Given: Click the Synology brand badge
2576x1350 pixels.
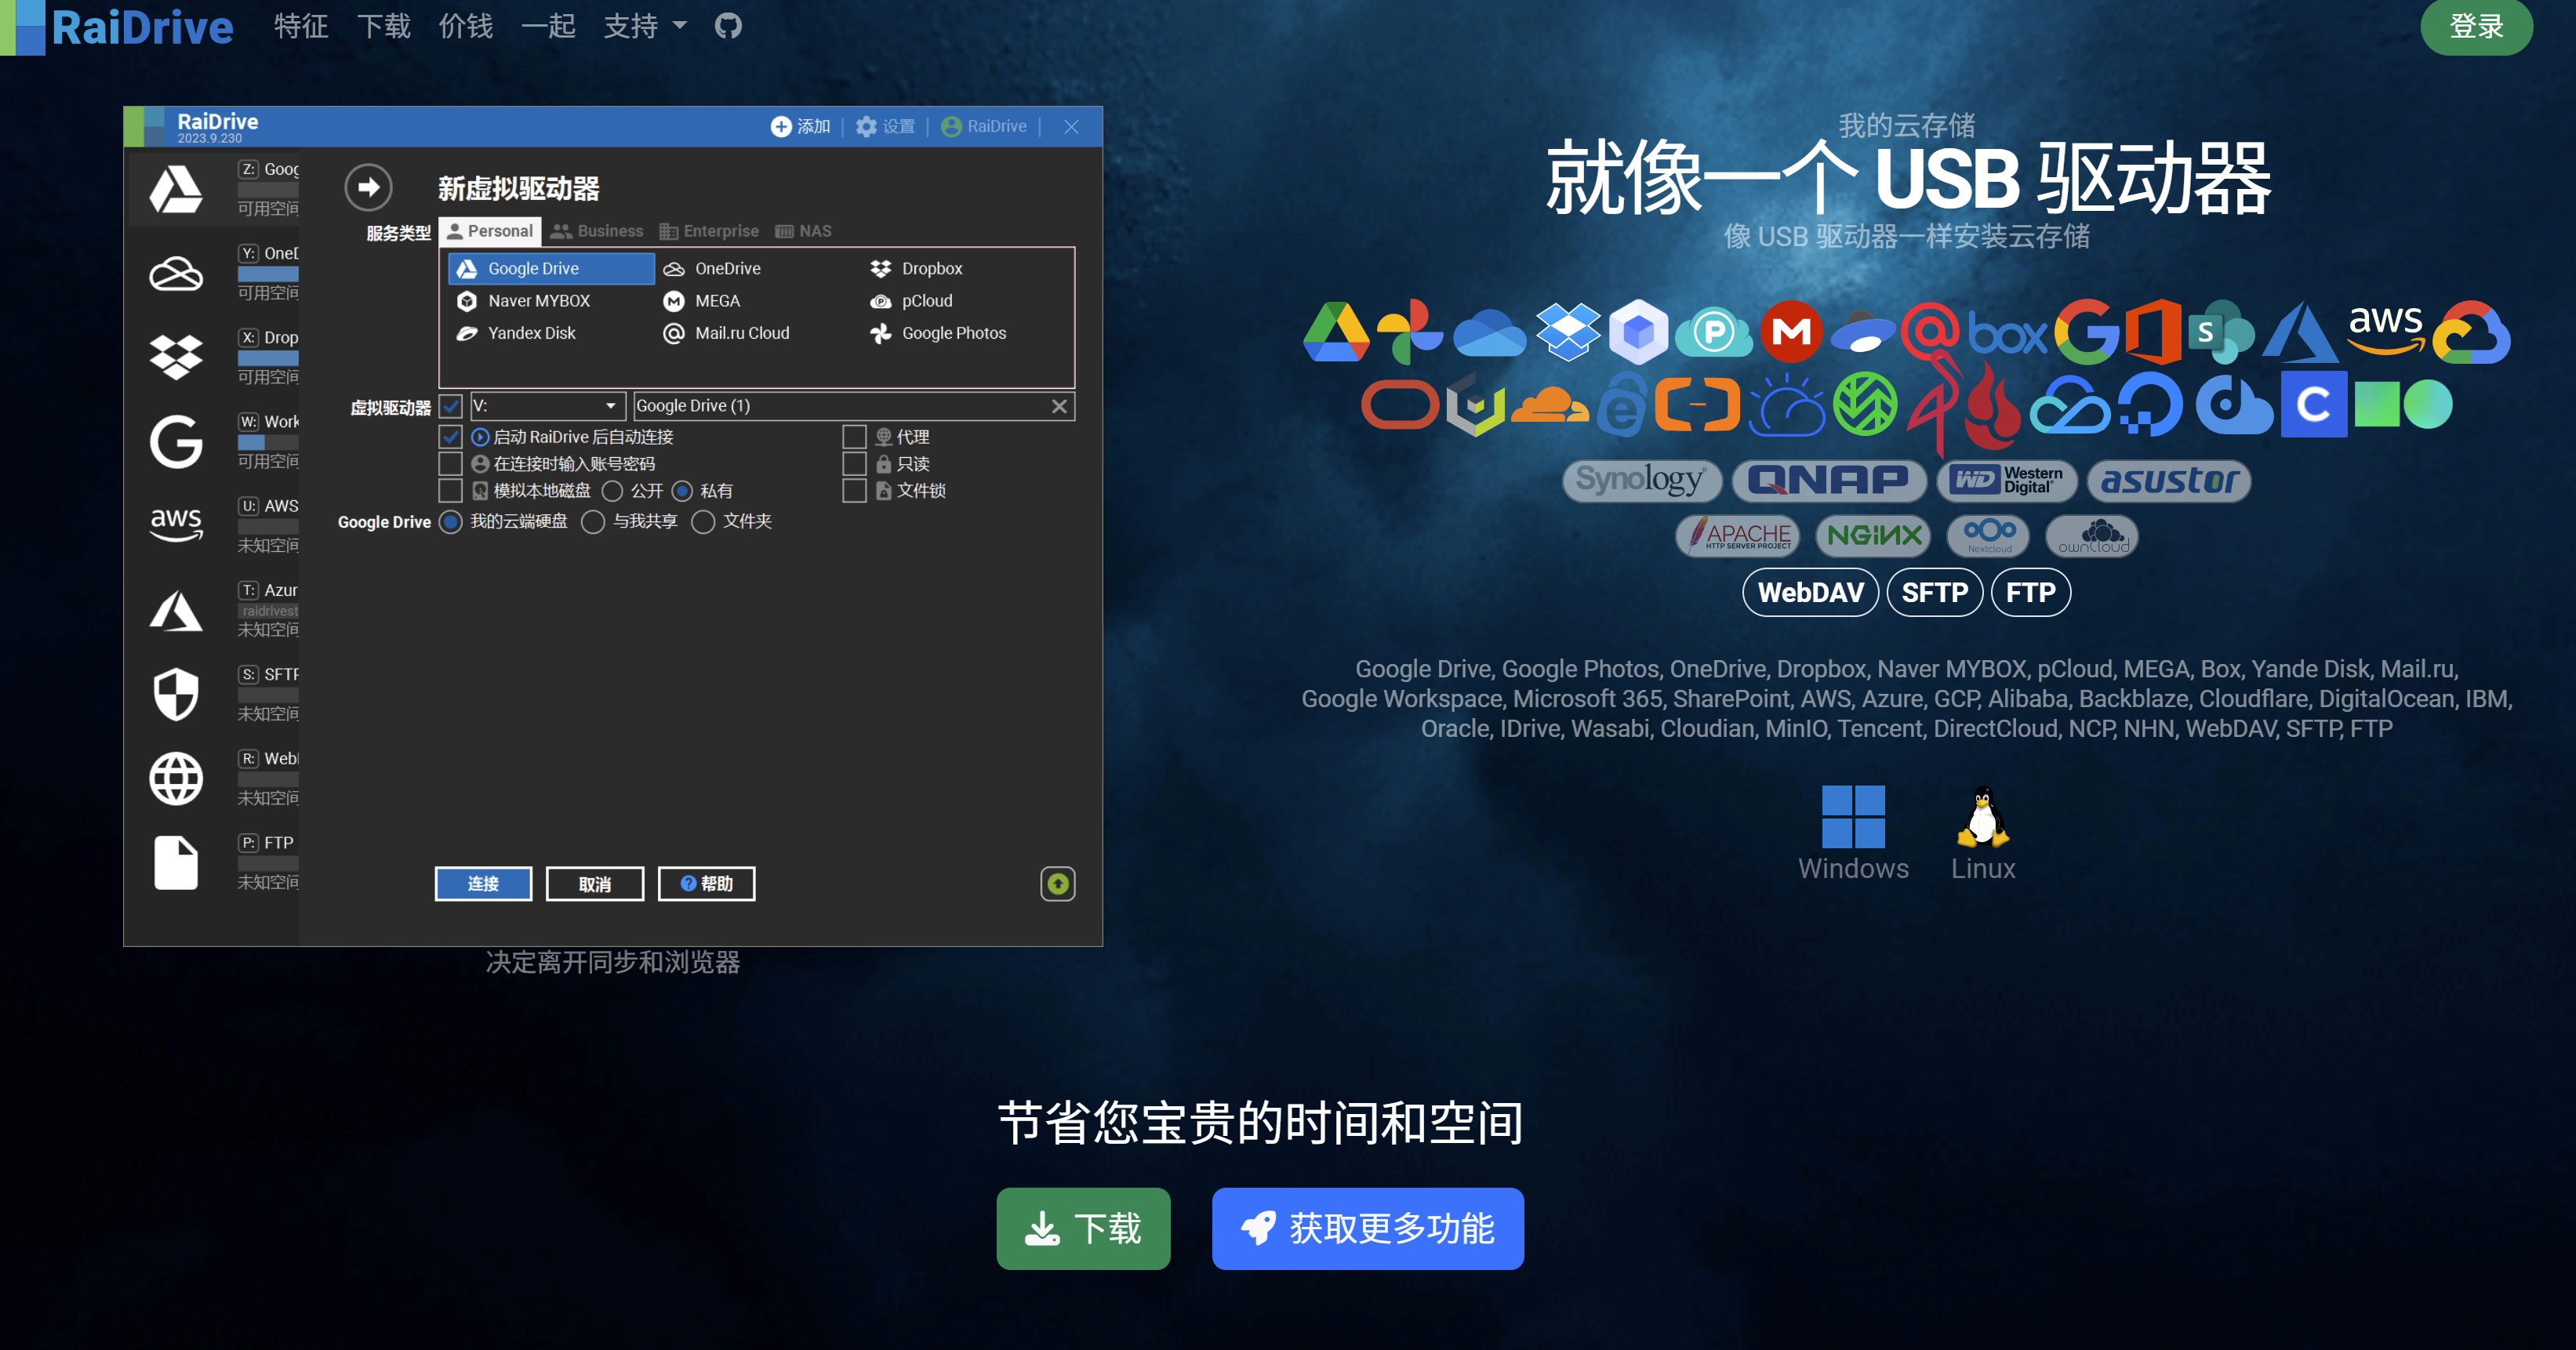Looking at the screenshot, I should [x=1641, y=481].
